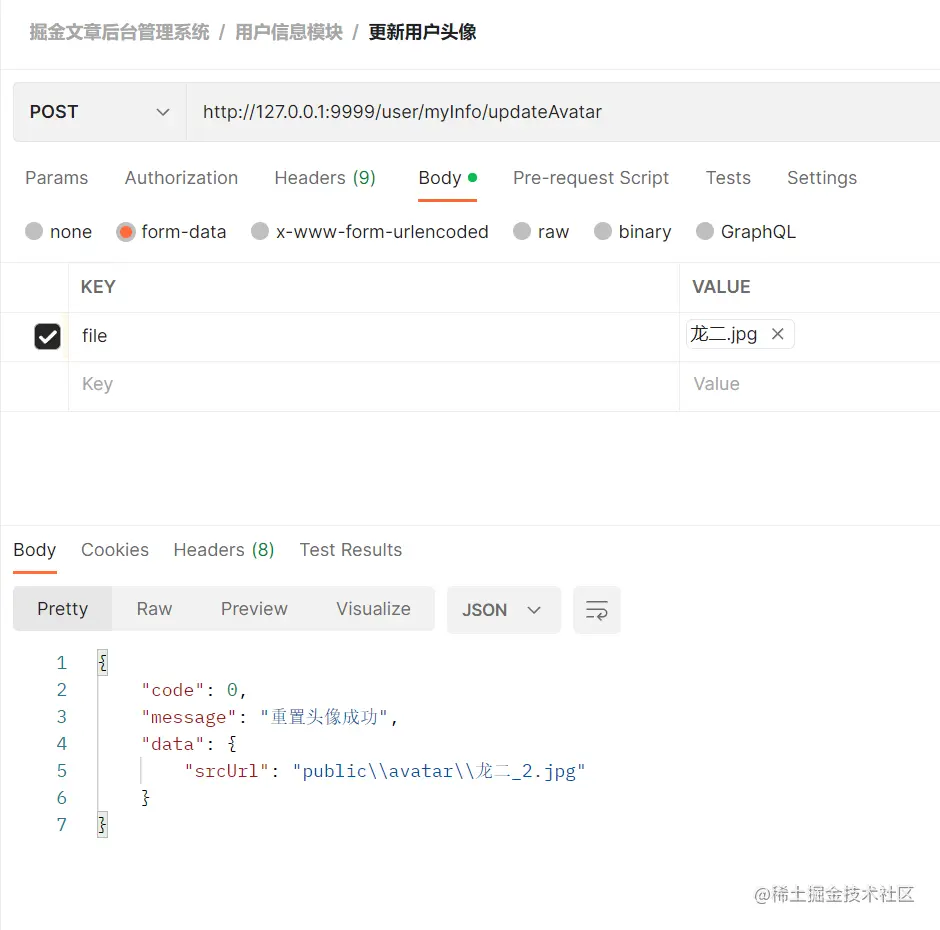This screenshot has width=940, height=930.
Task: Open the request Headers (9) tab
Action: tap(325, 177)
